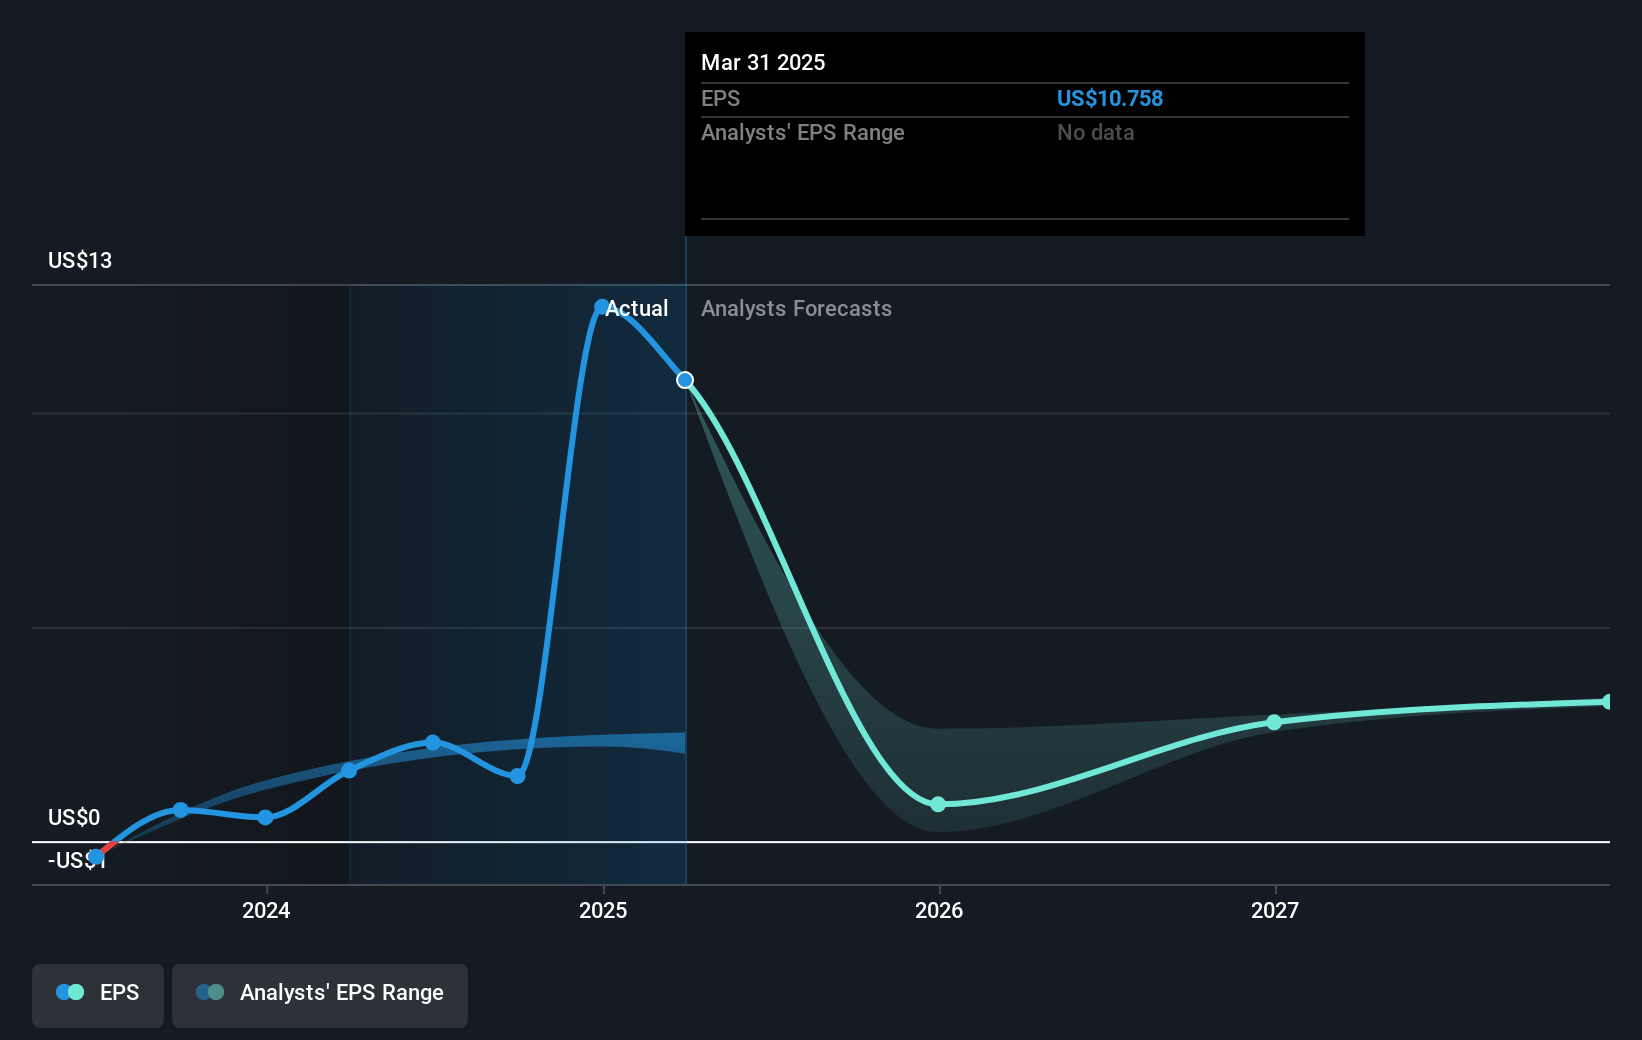Click the Actual label
This screenshot has height=1040, width=1642.
pos(637,308)
